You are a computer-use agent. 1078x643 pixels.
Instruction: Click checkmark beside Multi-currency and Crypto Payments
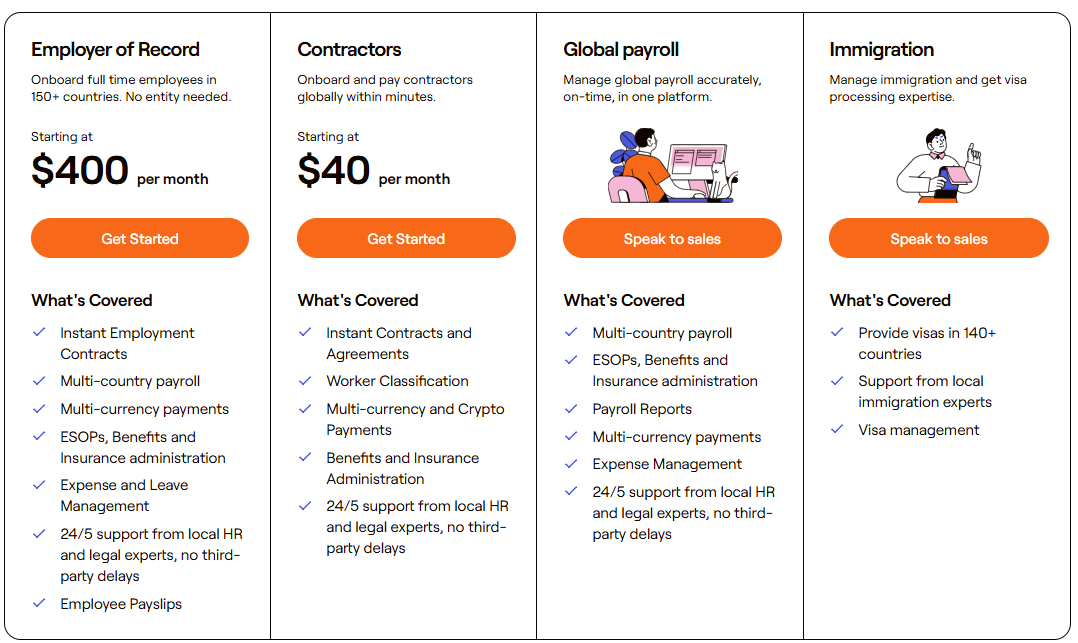tap(305, 408)
